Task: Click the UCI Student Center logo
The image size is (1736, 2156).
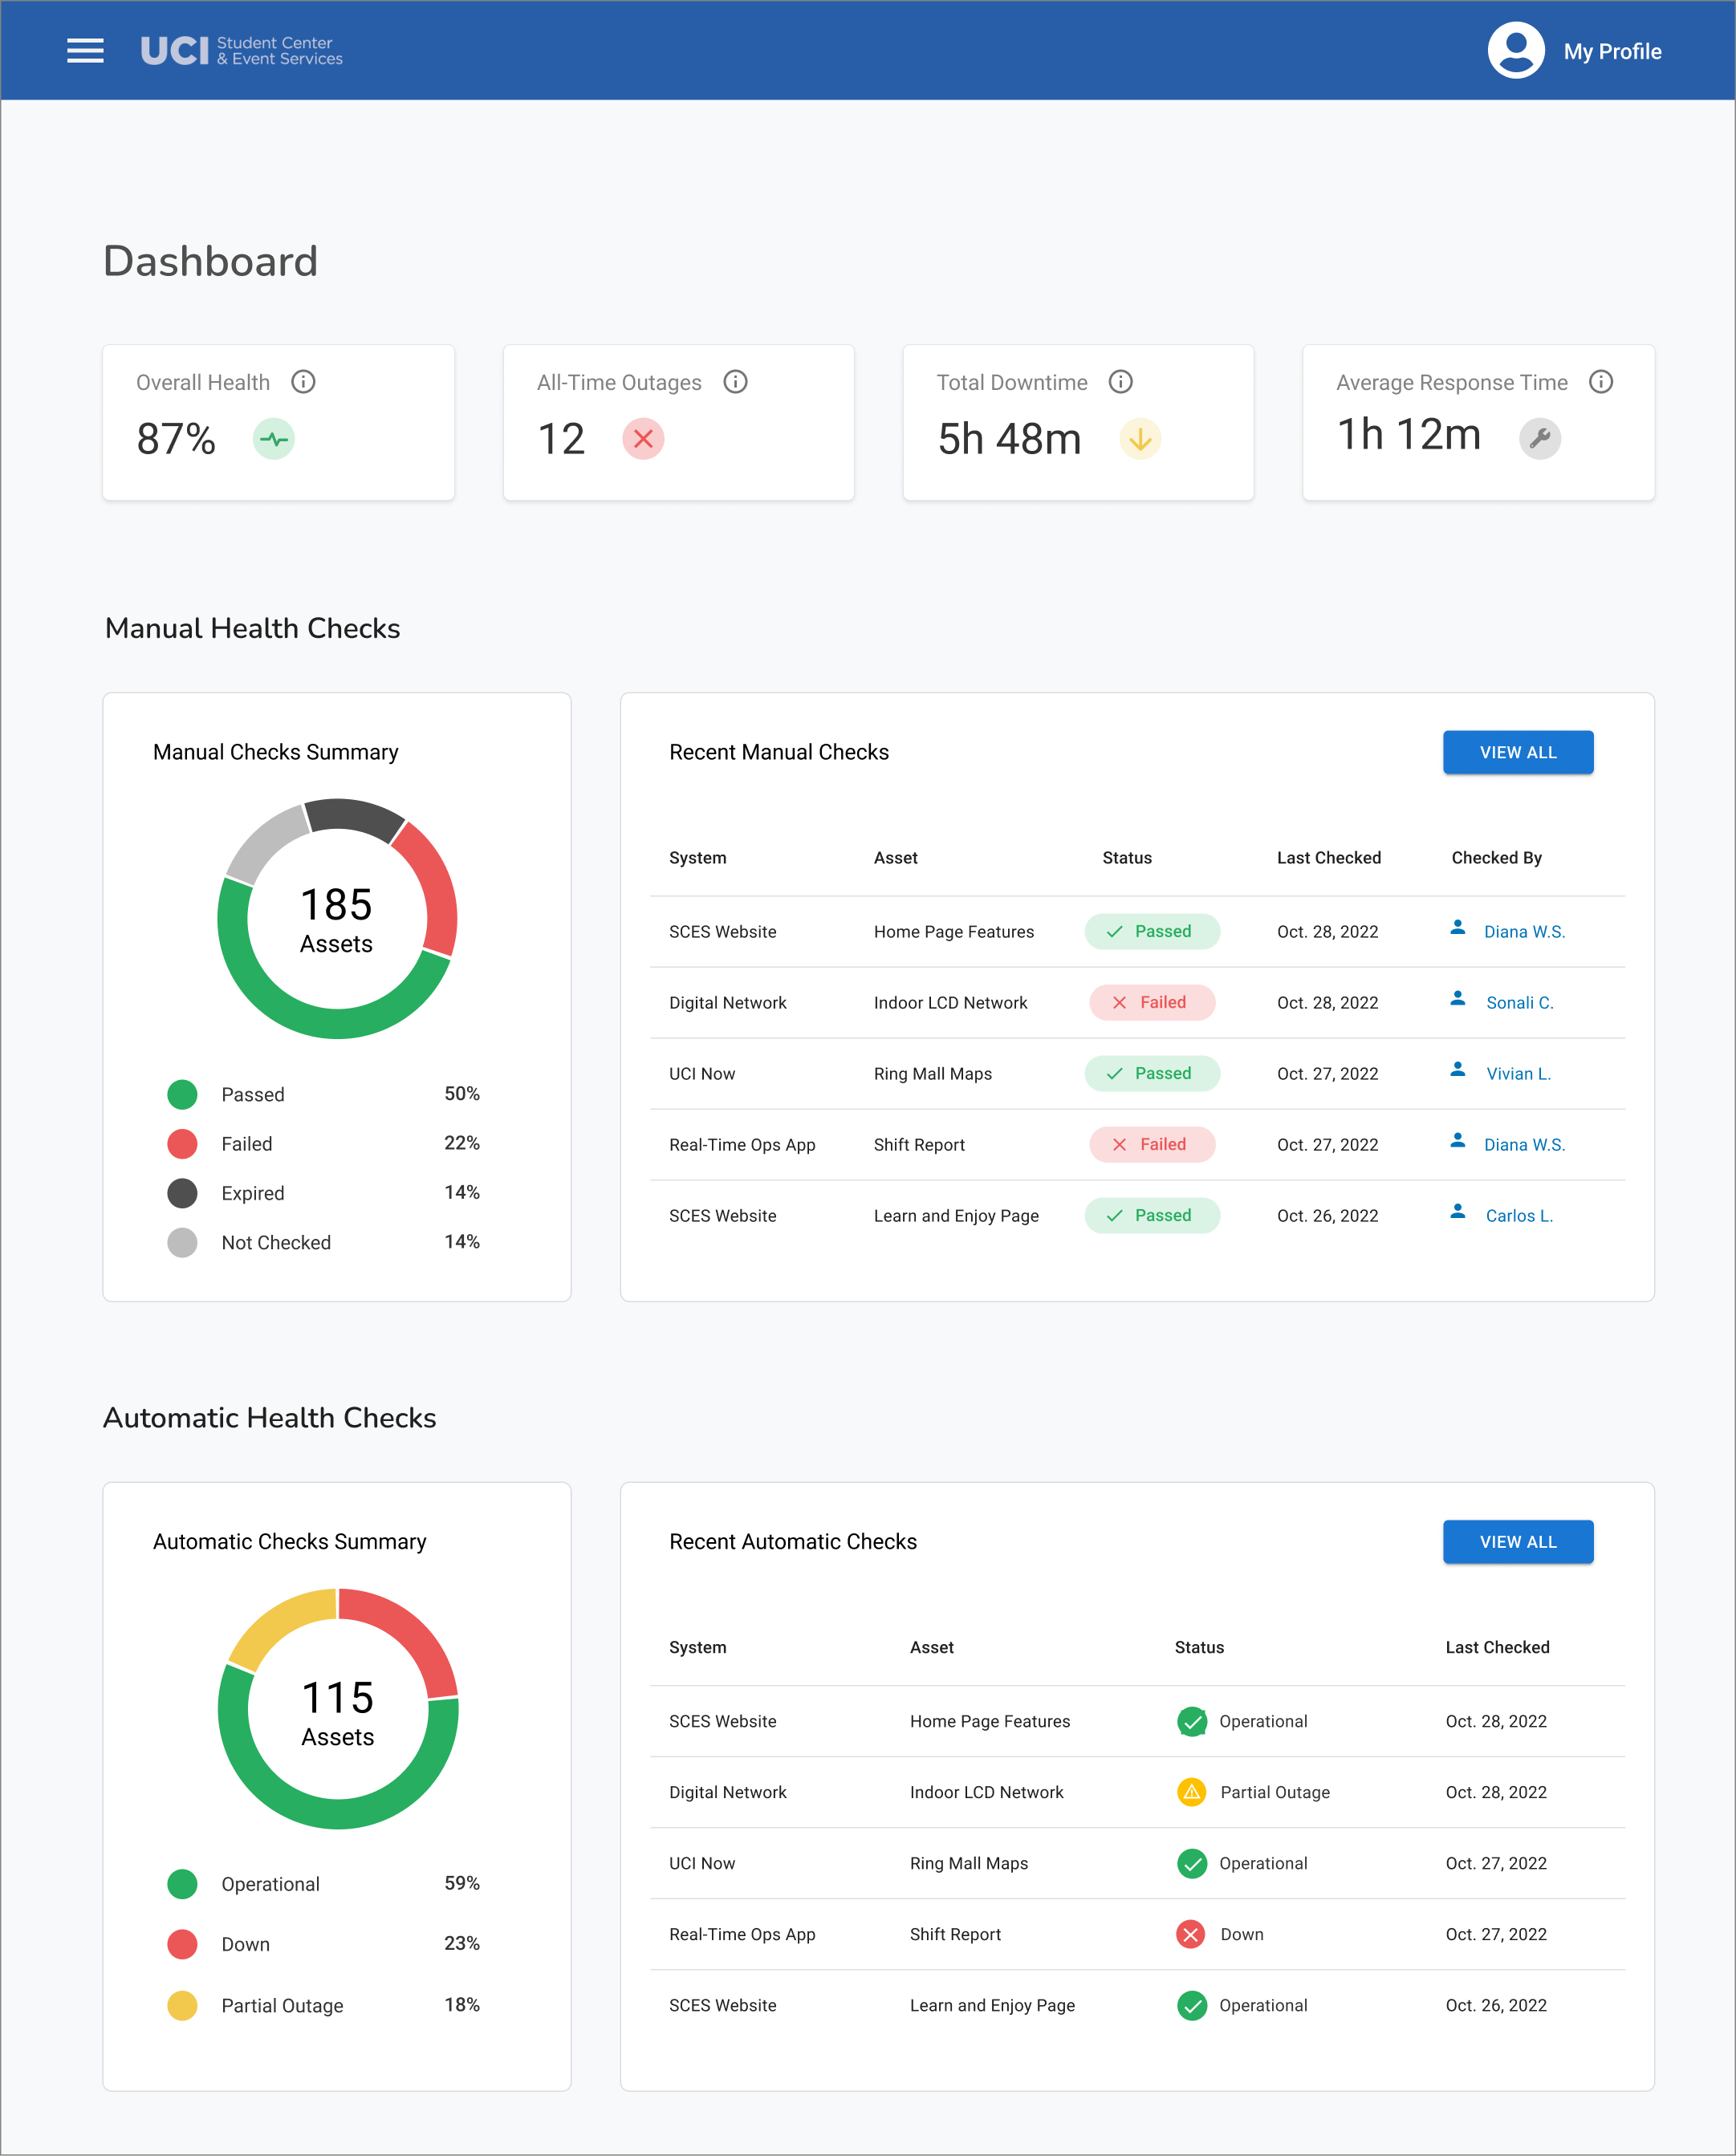Action: coord(241,51)
